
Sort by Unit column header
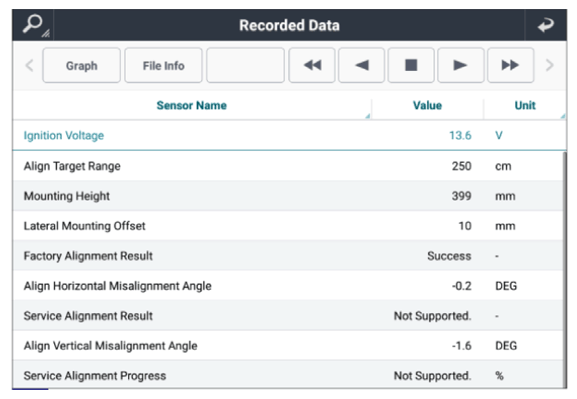(525, 105)
